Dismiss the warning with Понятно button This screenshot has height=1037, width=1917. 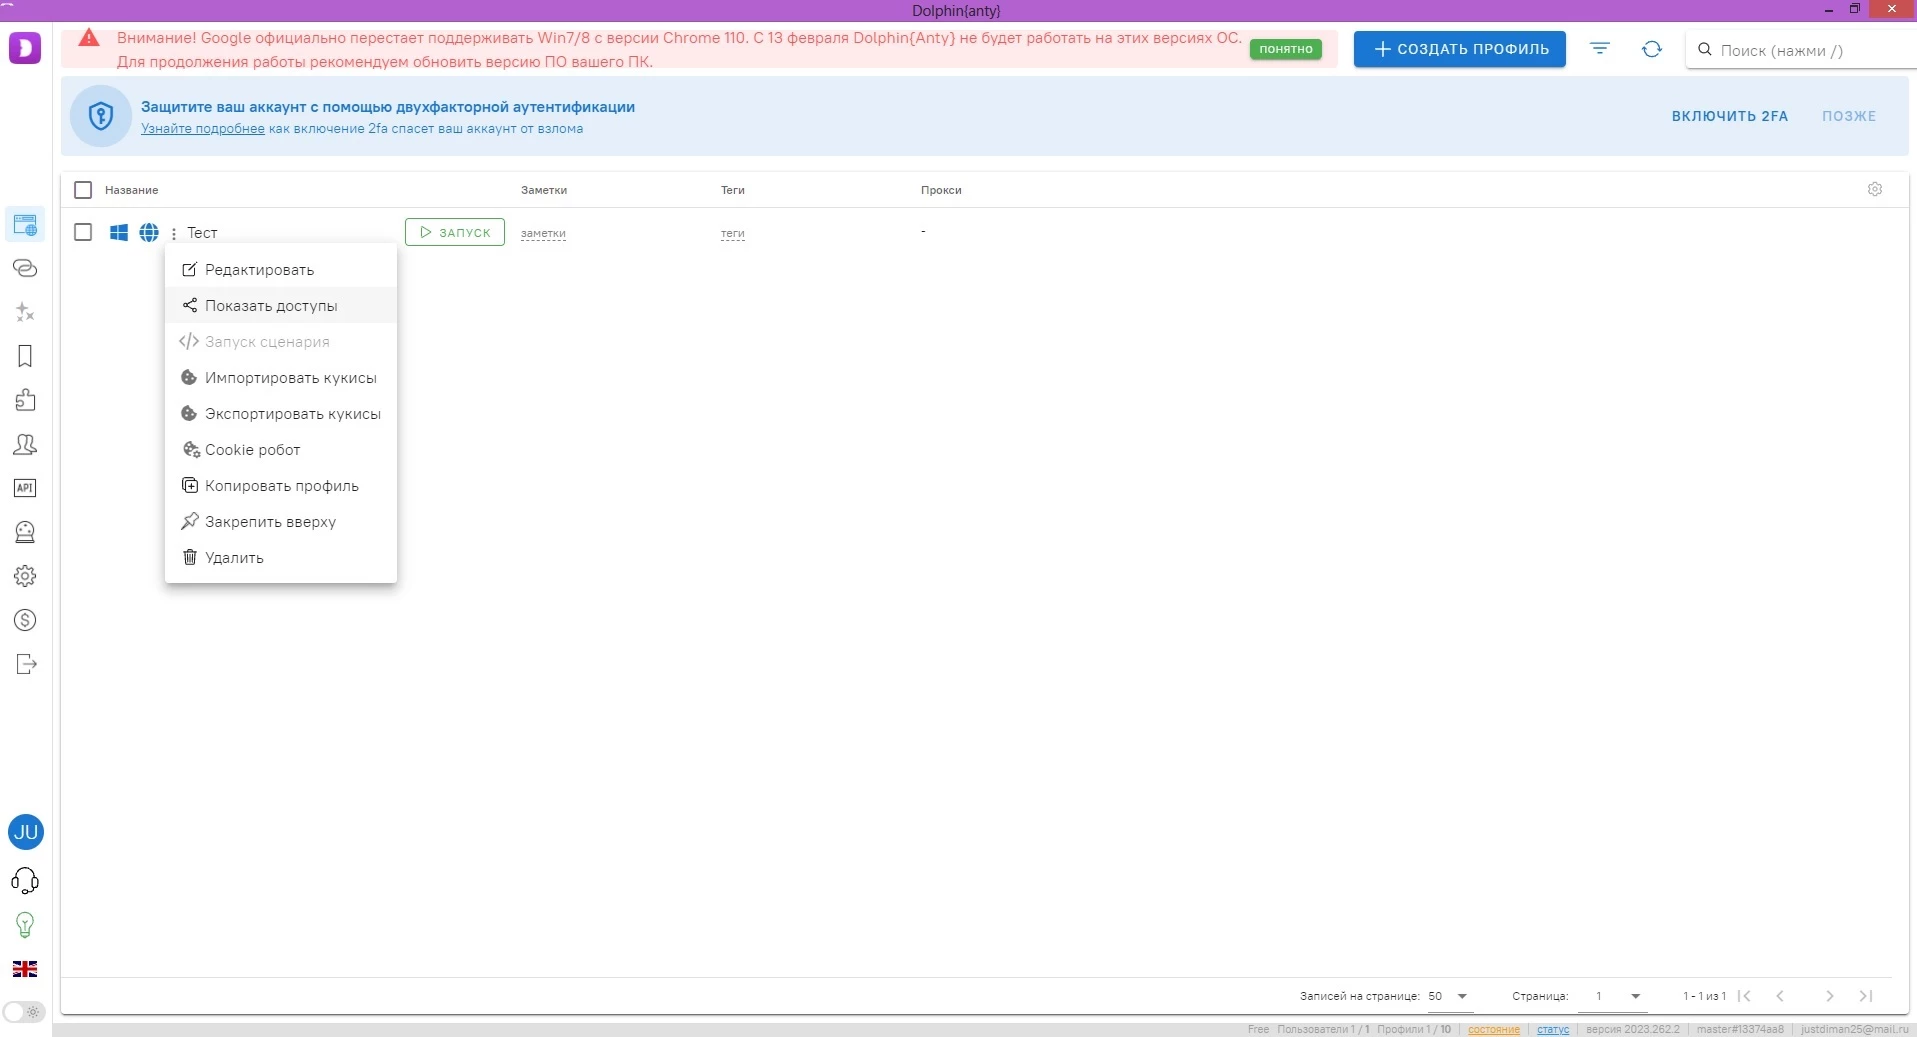coord(1286,49)
